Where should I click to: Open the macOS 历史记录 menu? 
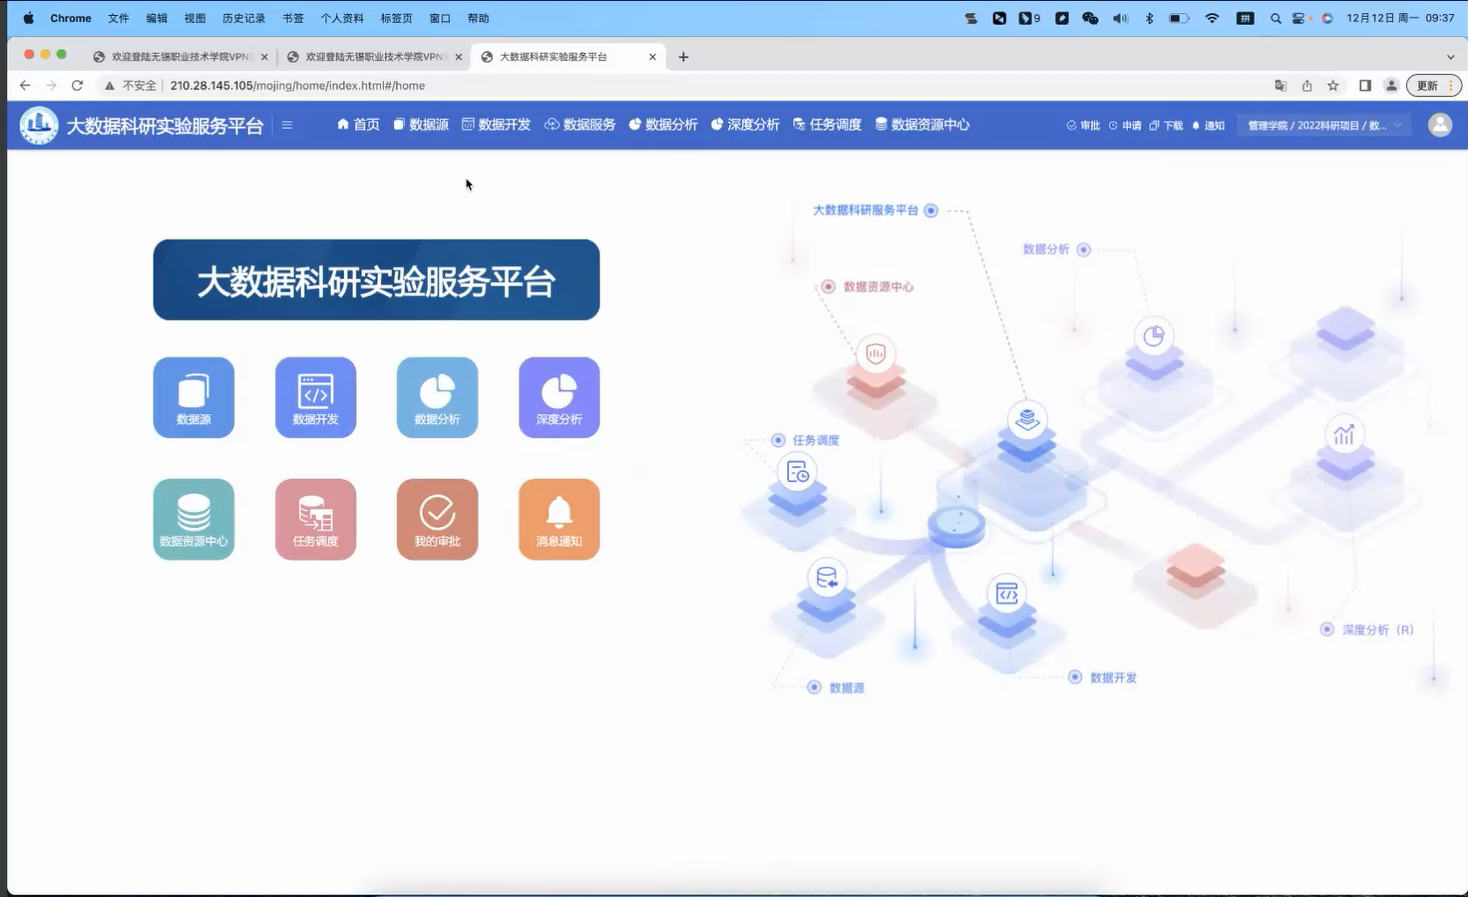click(243, 18)
